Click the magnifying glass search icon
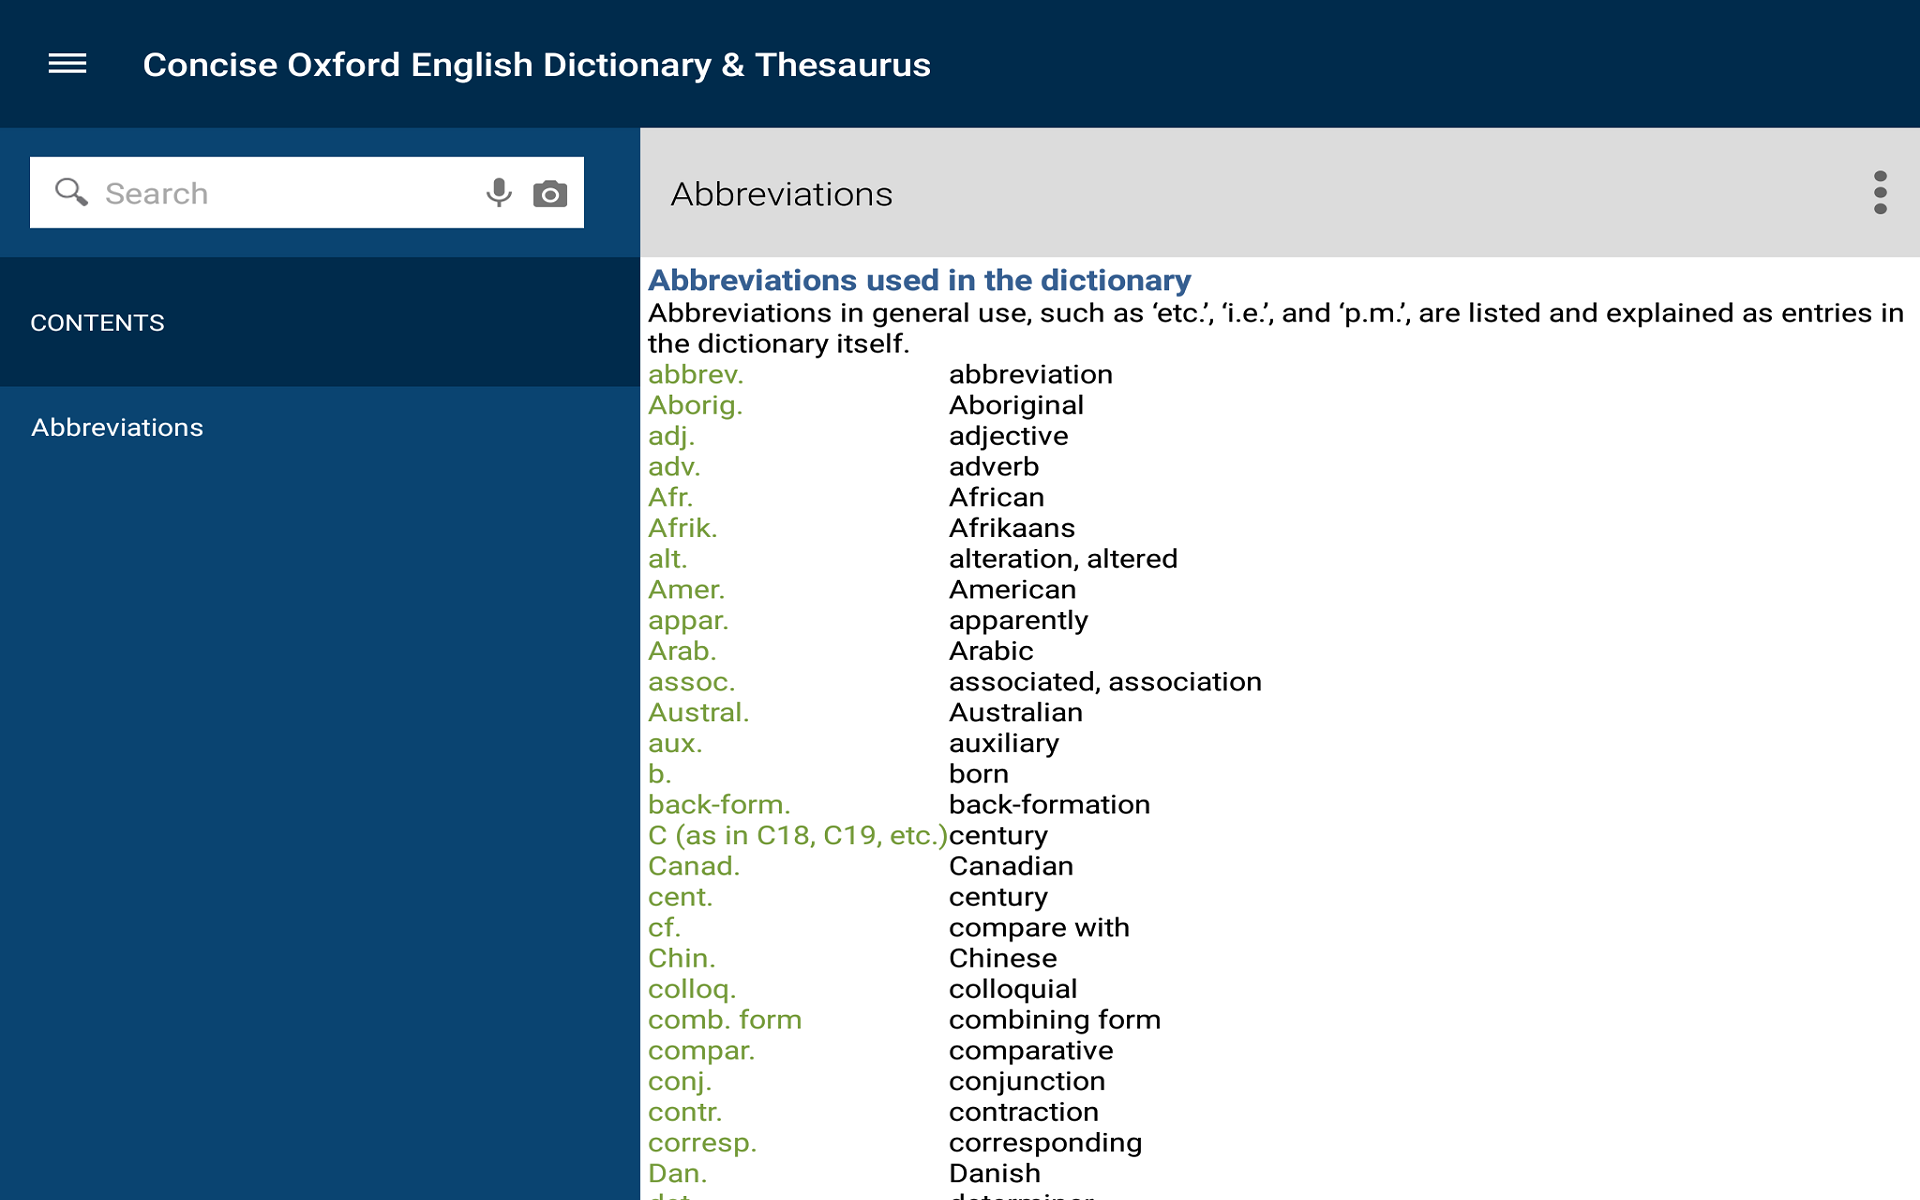 pos(70,192)
